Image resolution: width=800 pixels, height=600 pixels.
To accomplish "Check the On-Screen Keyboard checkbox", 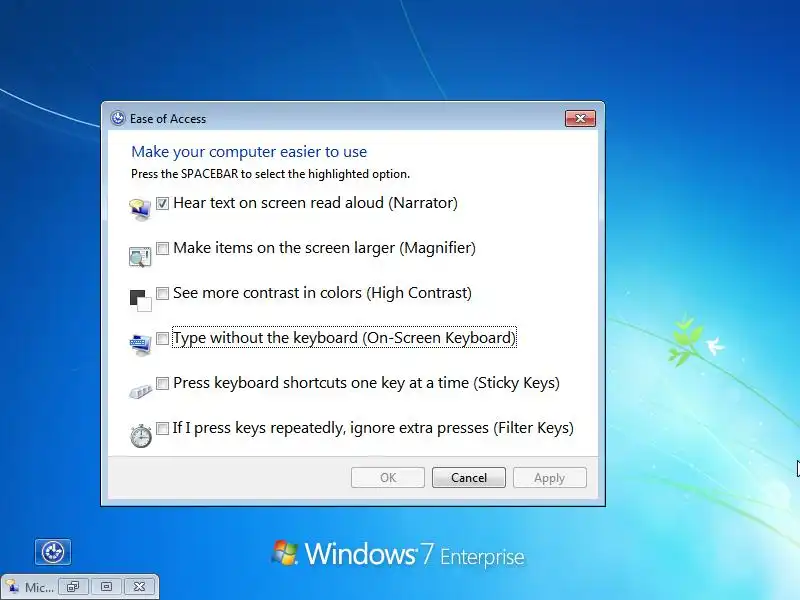I will click(162, 338).
